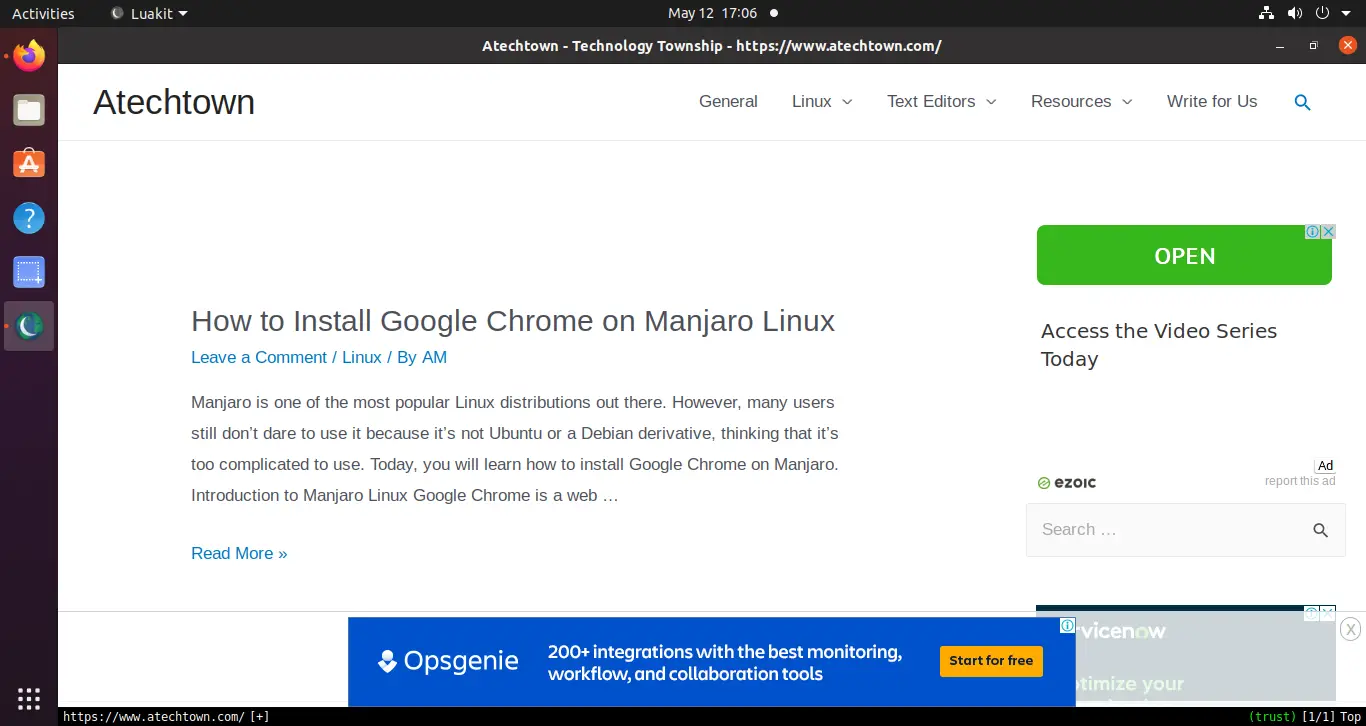Click the site search magnifier icon

pos(1302,102)
